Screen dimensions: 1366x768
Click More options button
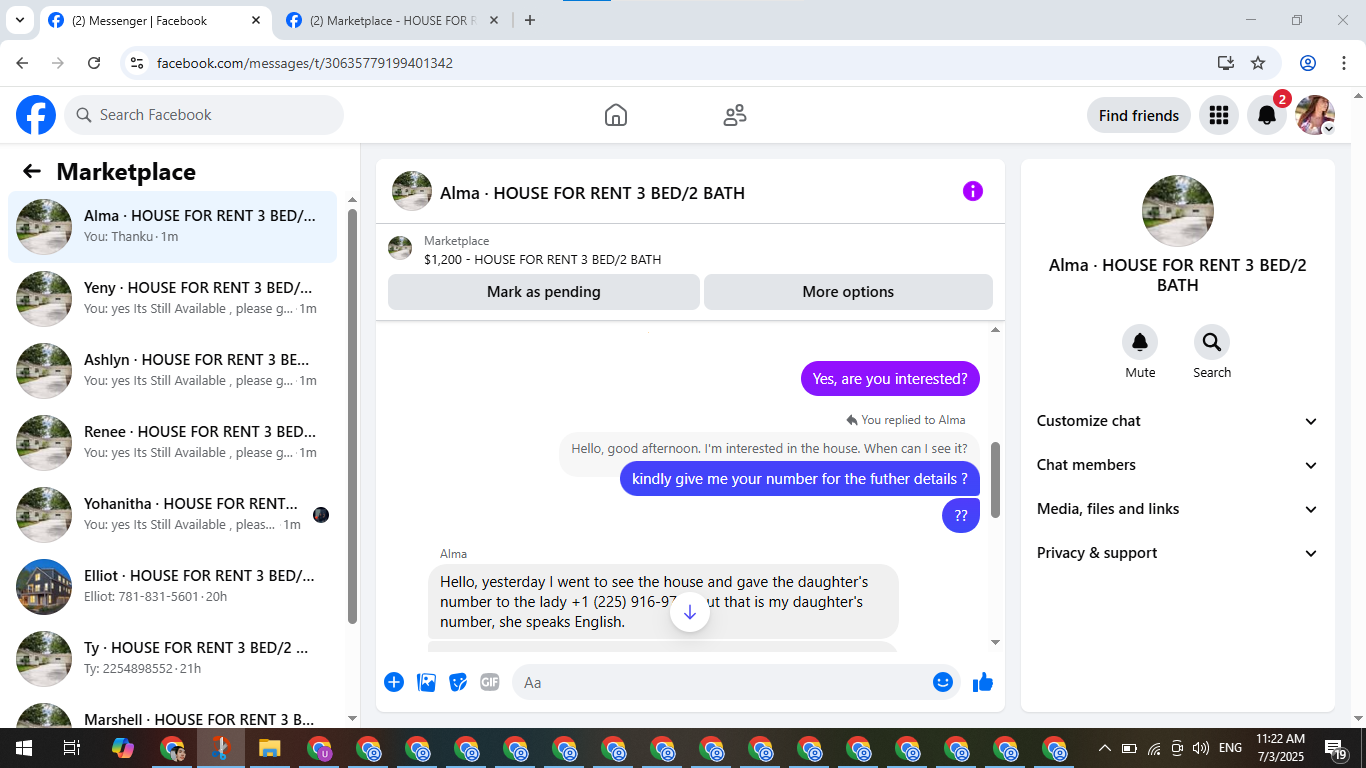(x=848, y=292)
